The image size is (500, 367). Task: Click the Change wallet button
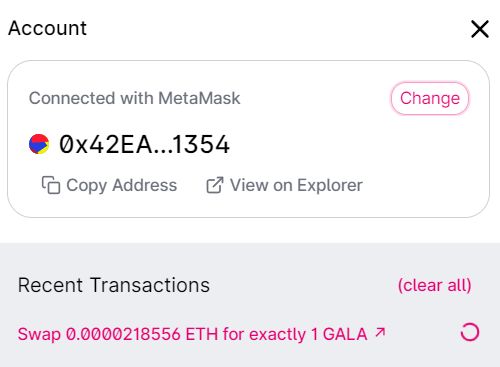430,98
